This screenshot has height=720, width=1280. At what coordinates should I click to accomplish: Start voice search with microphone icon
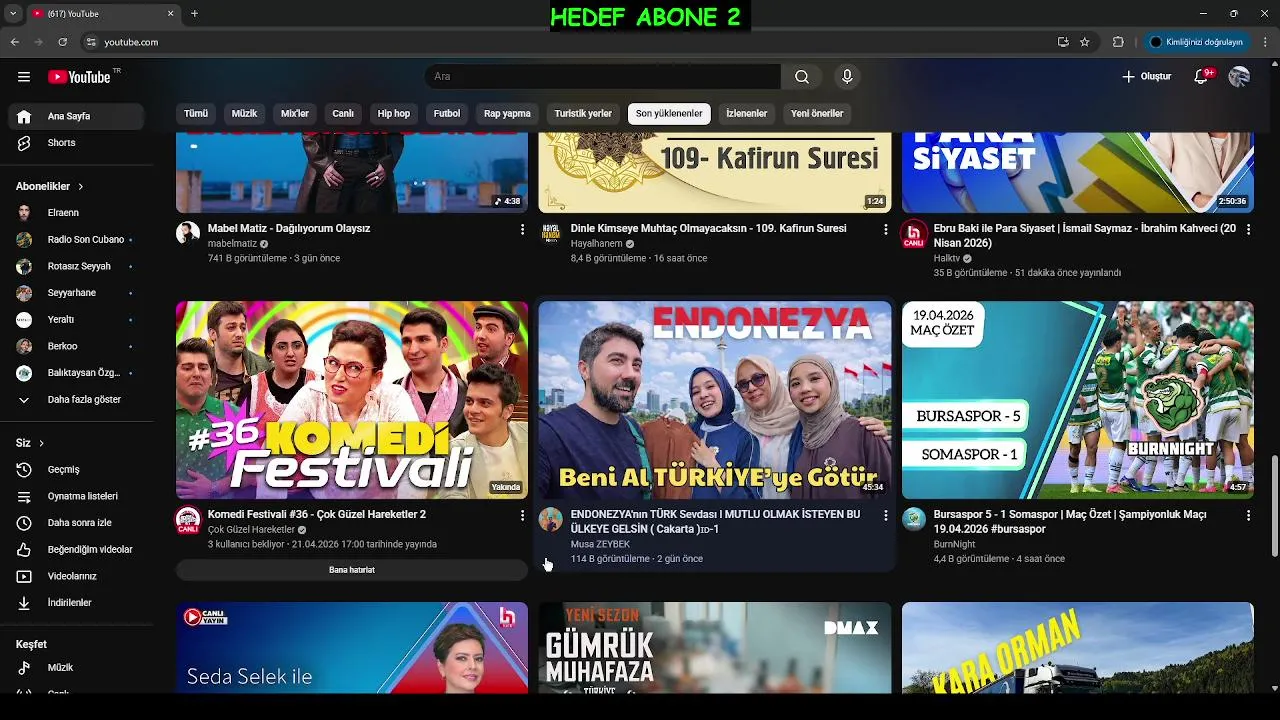coord(847,77)
